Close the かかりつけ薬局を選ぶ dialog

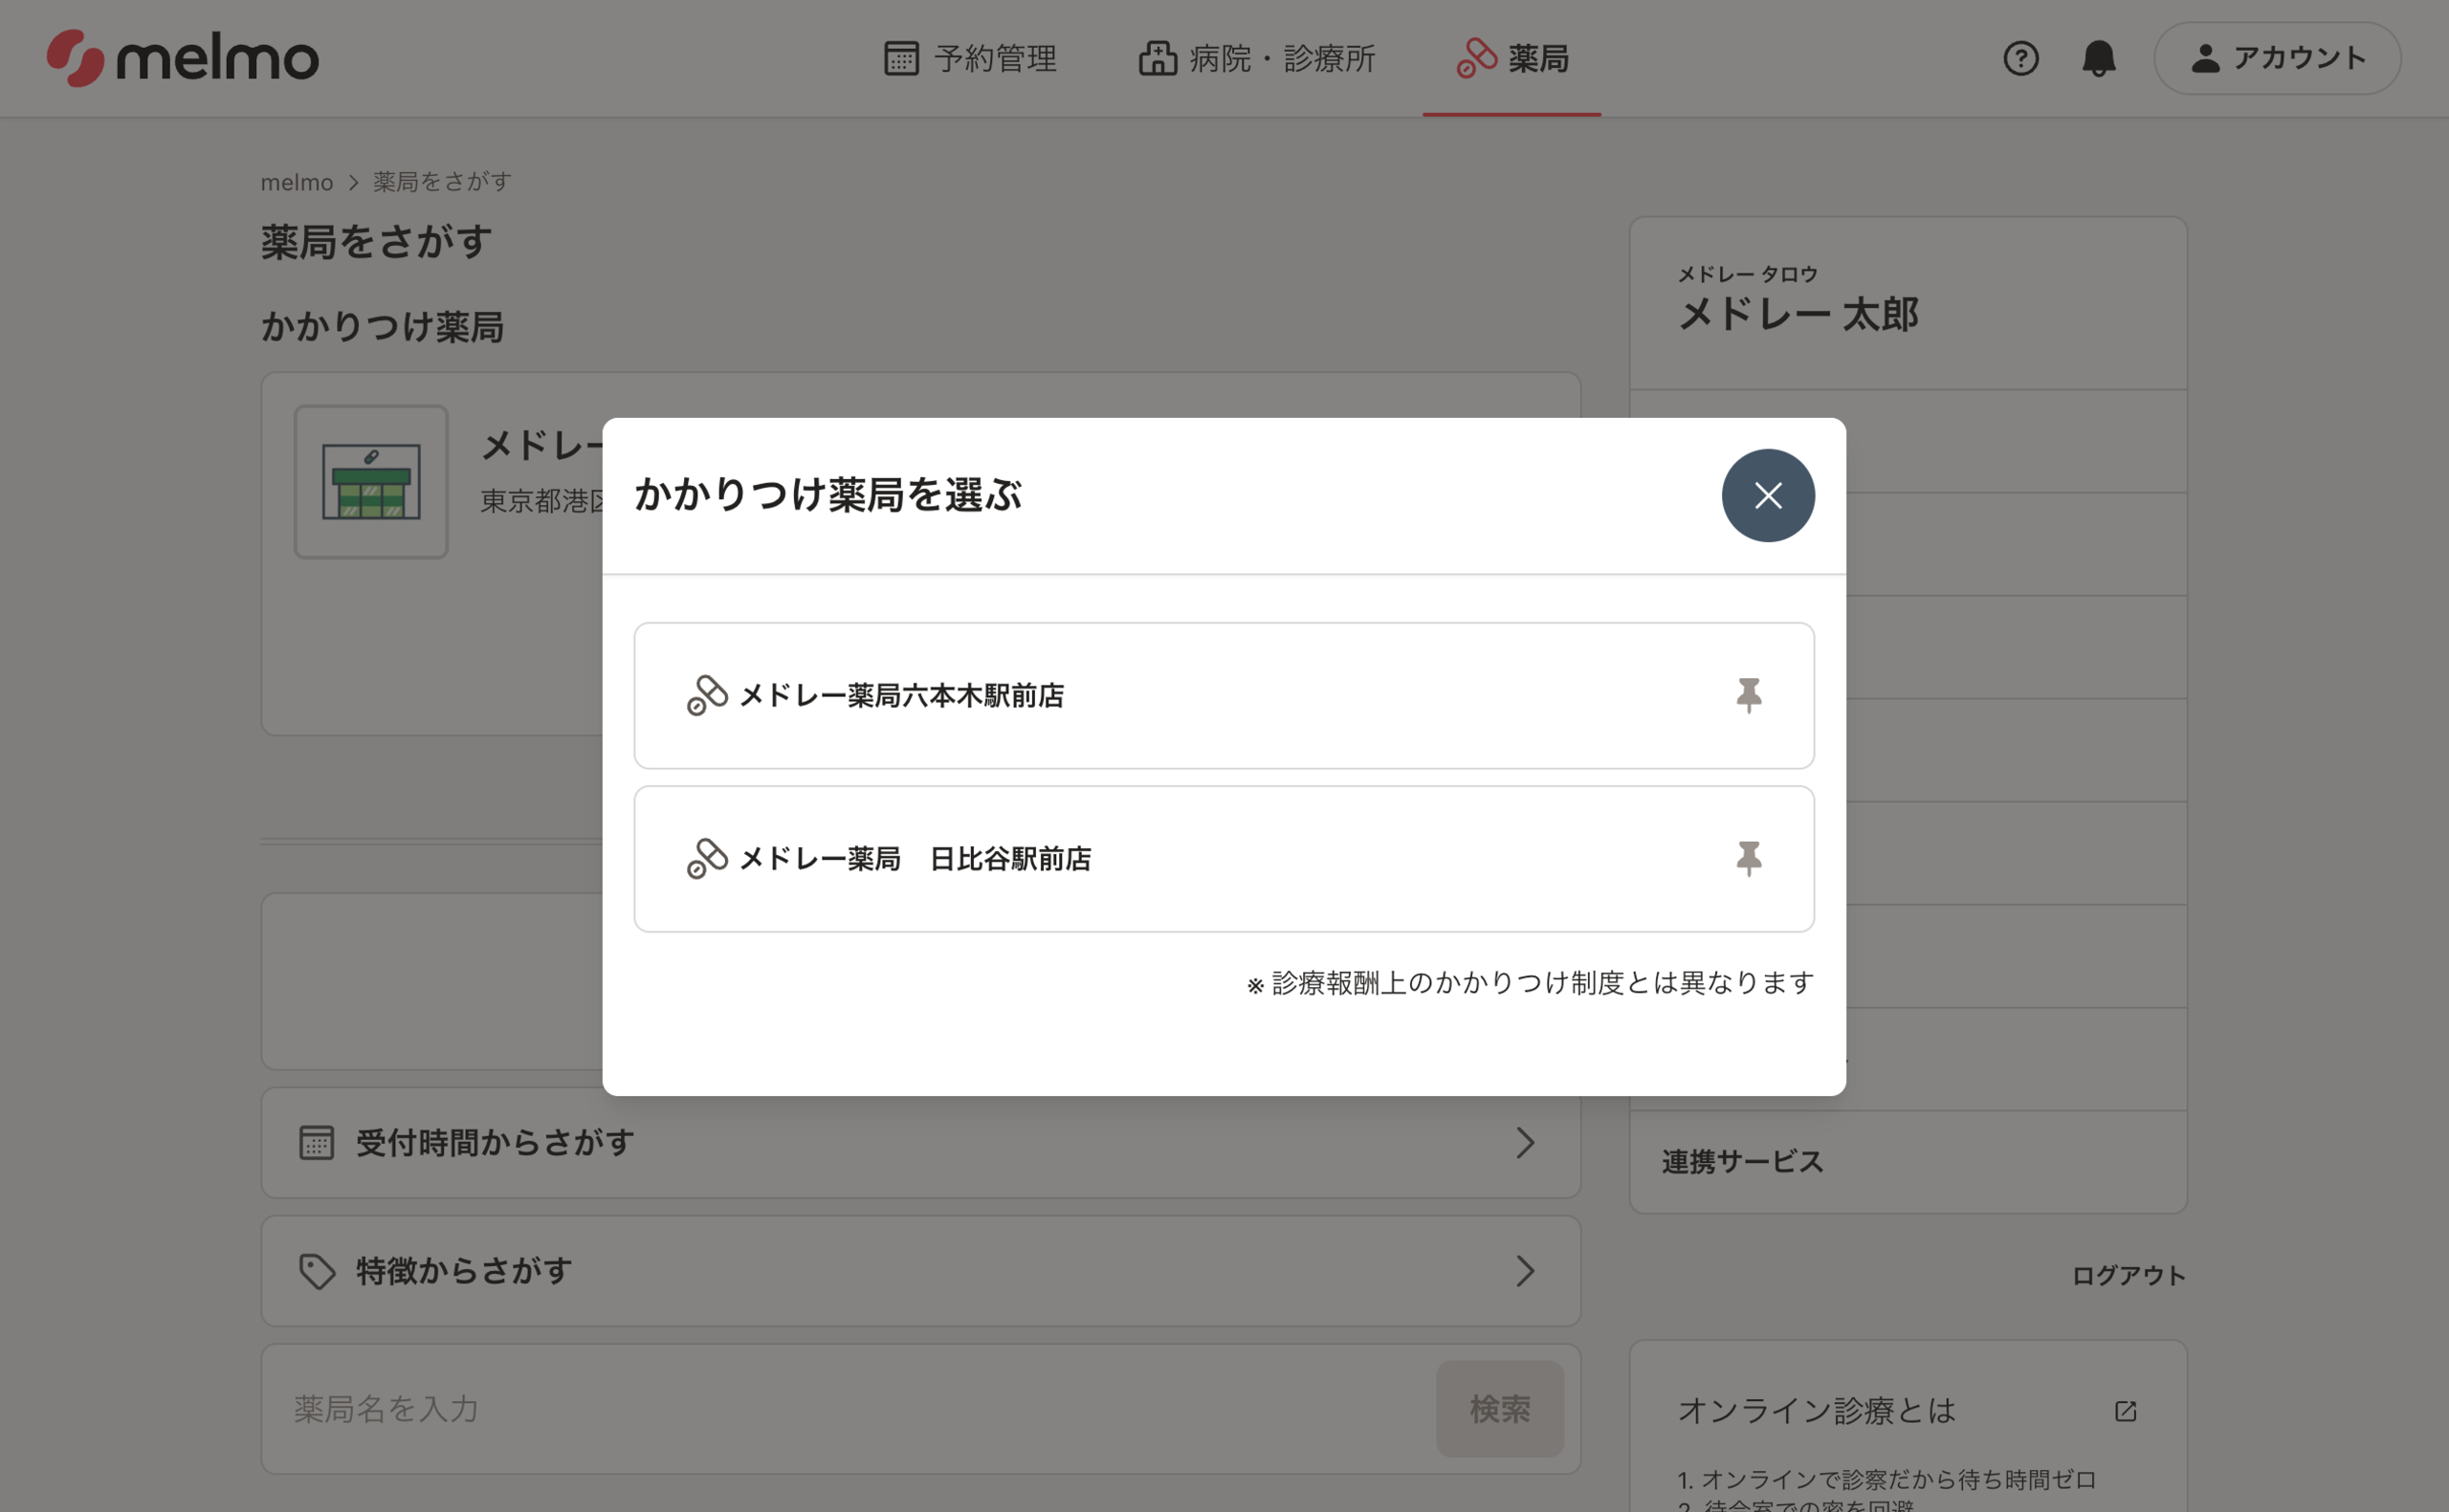coord(1767,496)
